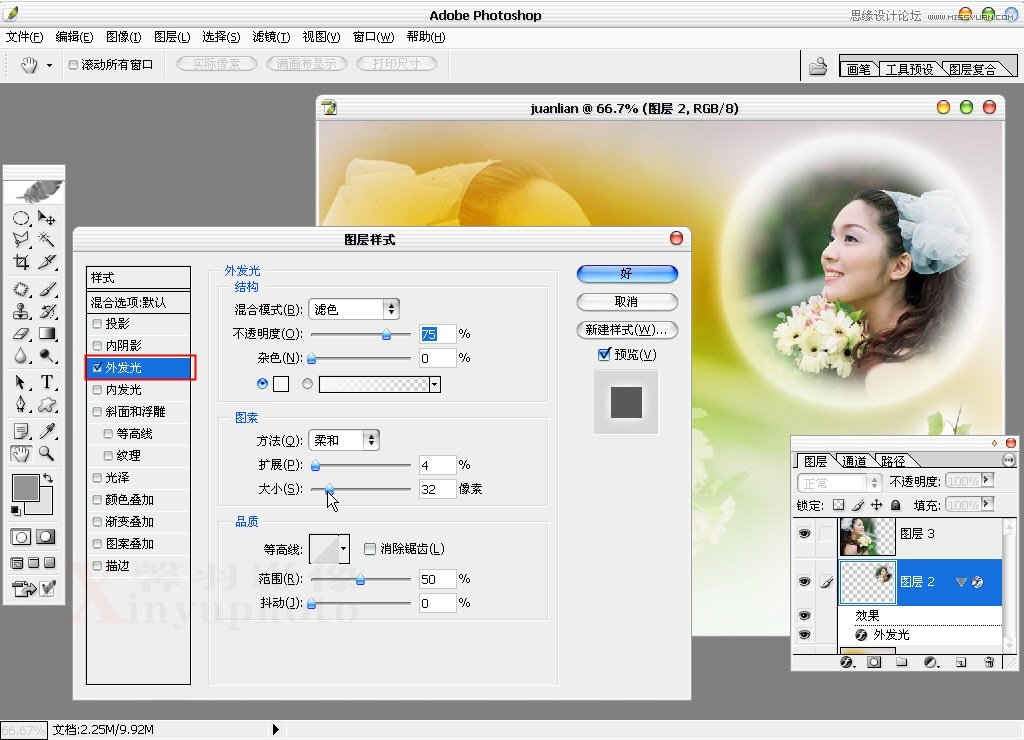The width and height of the screenshot is (1024, 740).
Task: Open 文件(F) menu
Action: pos(24,37)
